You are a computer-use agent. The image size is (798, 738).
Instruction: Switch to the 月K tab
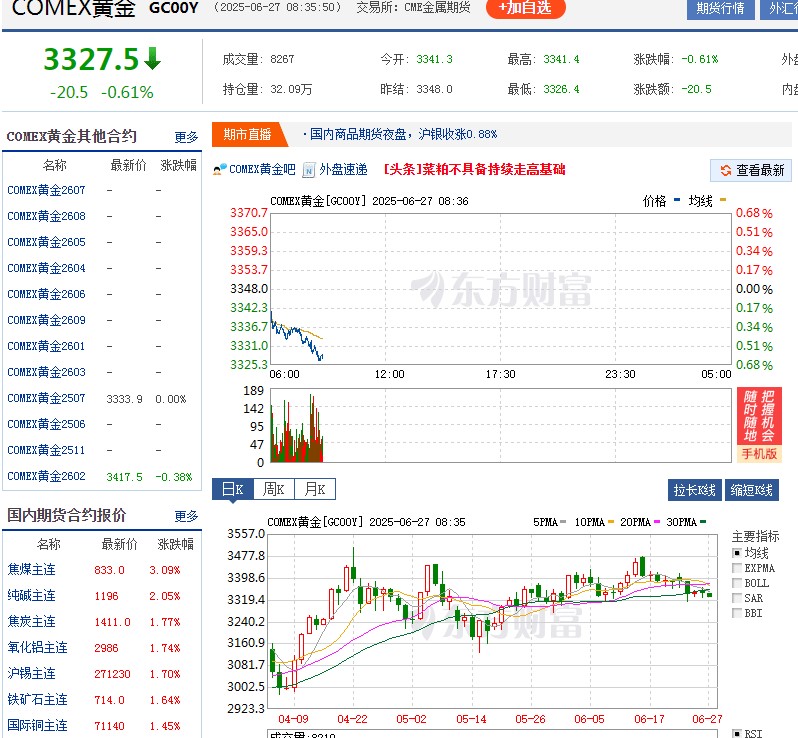tap(315, 490)
